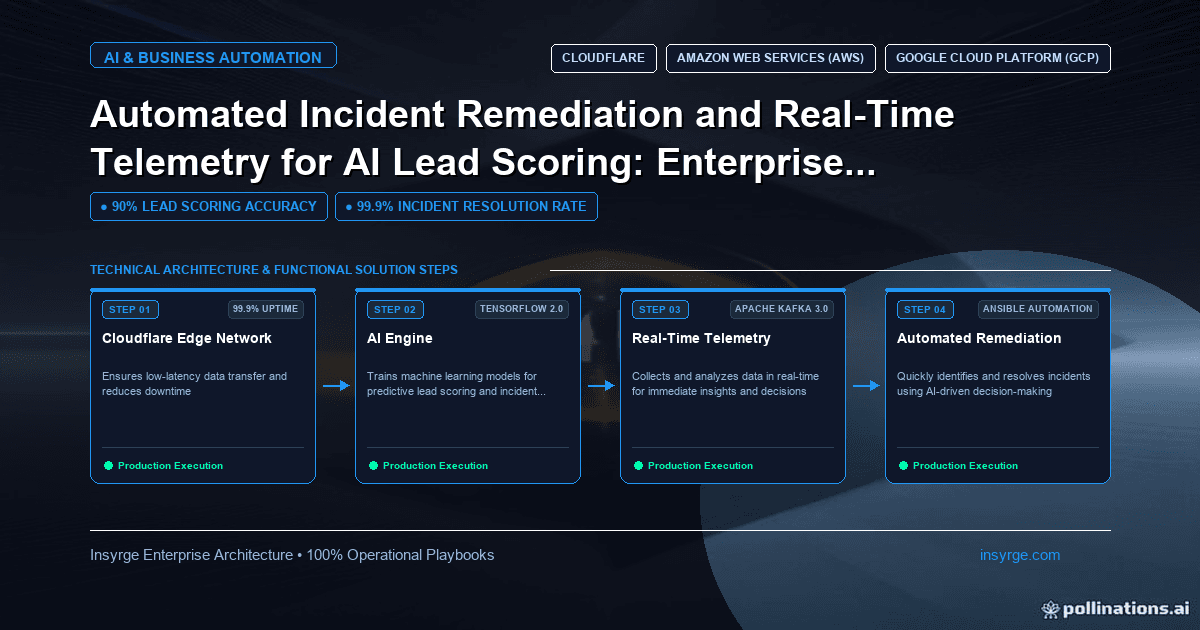The width and height of the screenshot is (1200, 630).
Task: Click green status dot in Real-Time Telemetry card
Action: pos(638,465)
